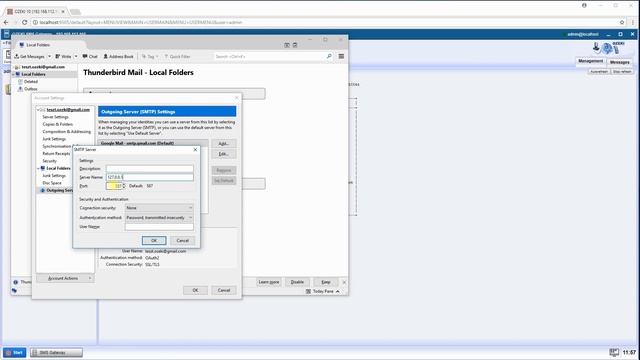This screenshot has height=360, width=640.
Task: Click in the User Name field
Action: (159, 227)
